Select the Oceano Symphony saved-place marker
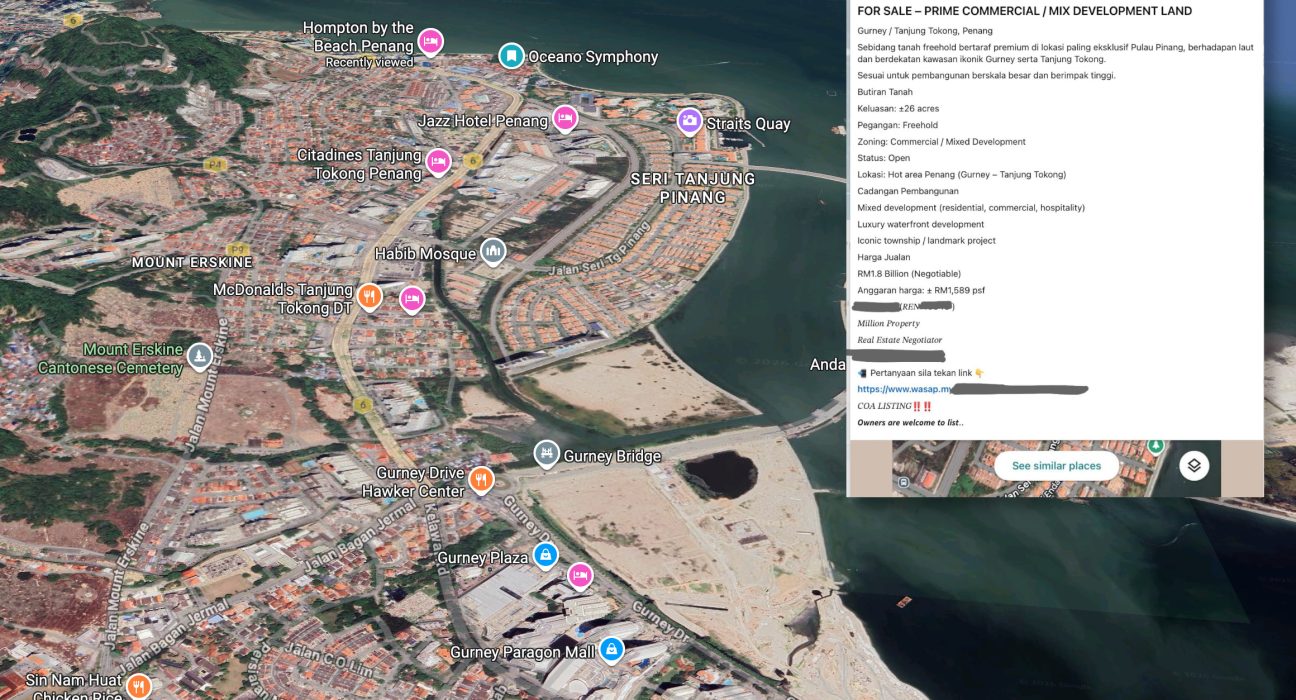 (511, 56)
